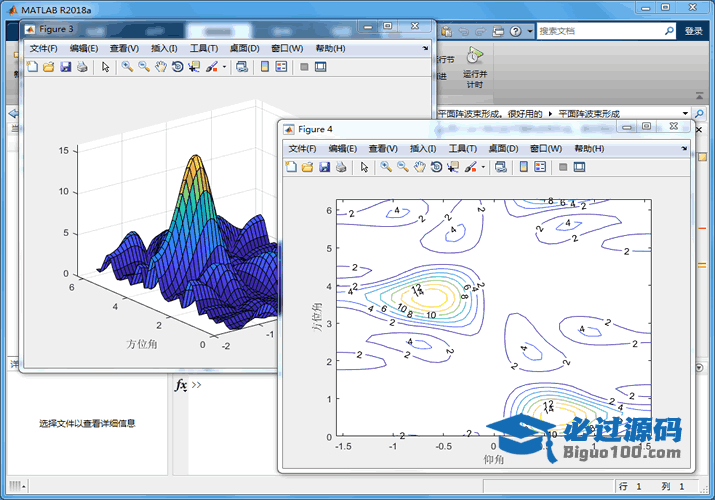Open 帮助(H) menu in Figure 4
This screenshot has height=500, width=715.
589,149
